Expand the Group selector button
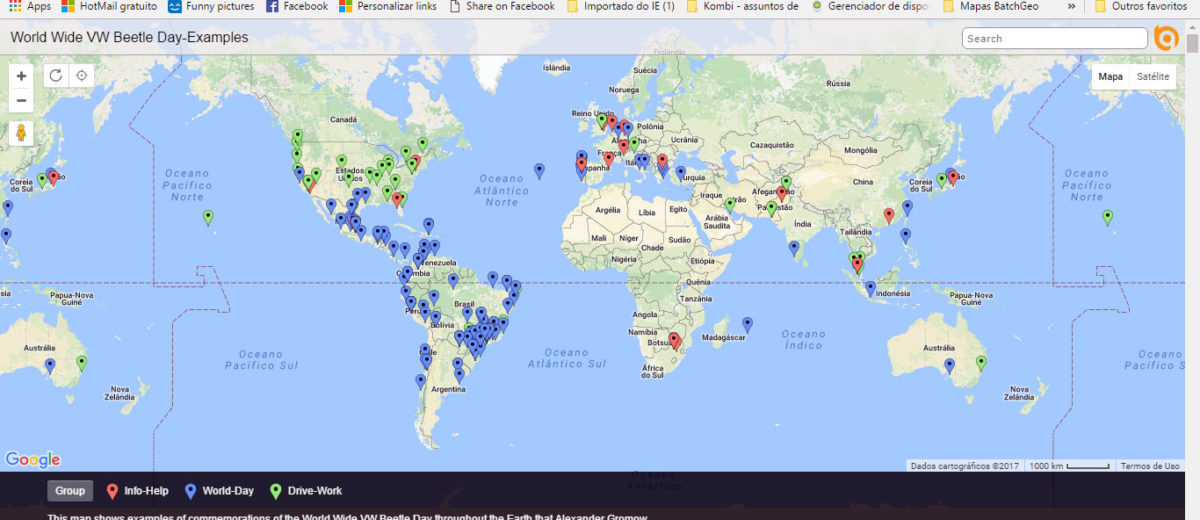The width and height of the screenshot is (1200, 520). pos(70,491)
